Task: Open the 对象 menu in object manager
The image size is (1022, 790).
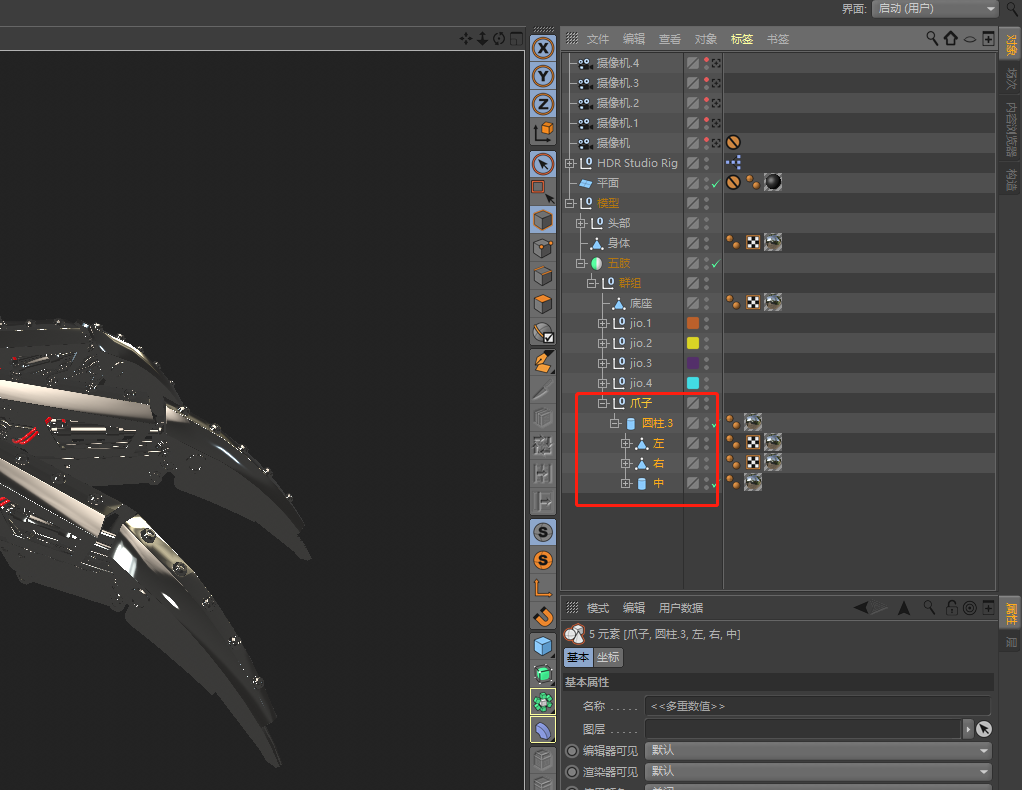Action: pyautogui.click(x=706, y=39)
